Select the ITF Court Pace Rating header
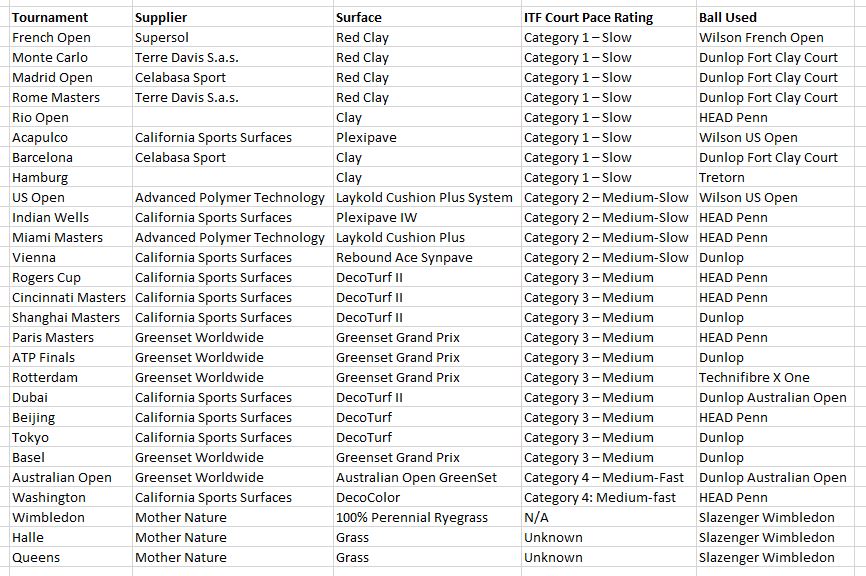866x576 pixels. coord(609,18)
